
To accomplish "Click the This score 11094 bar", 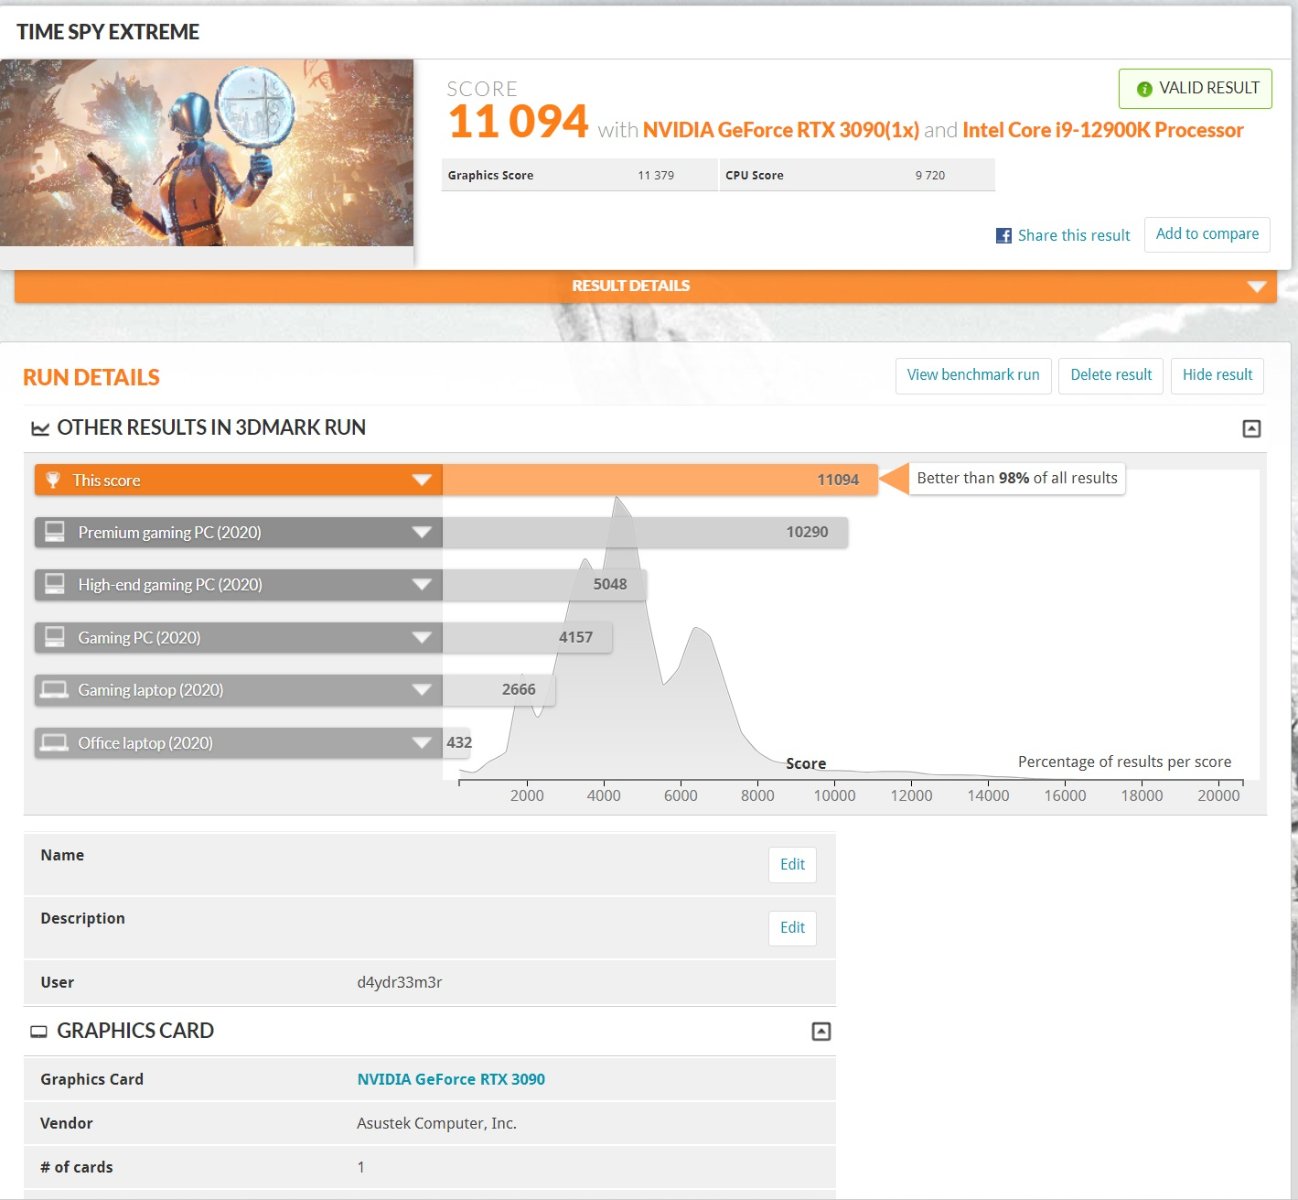I will 660,480.
